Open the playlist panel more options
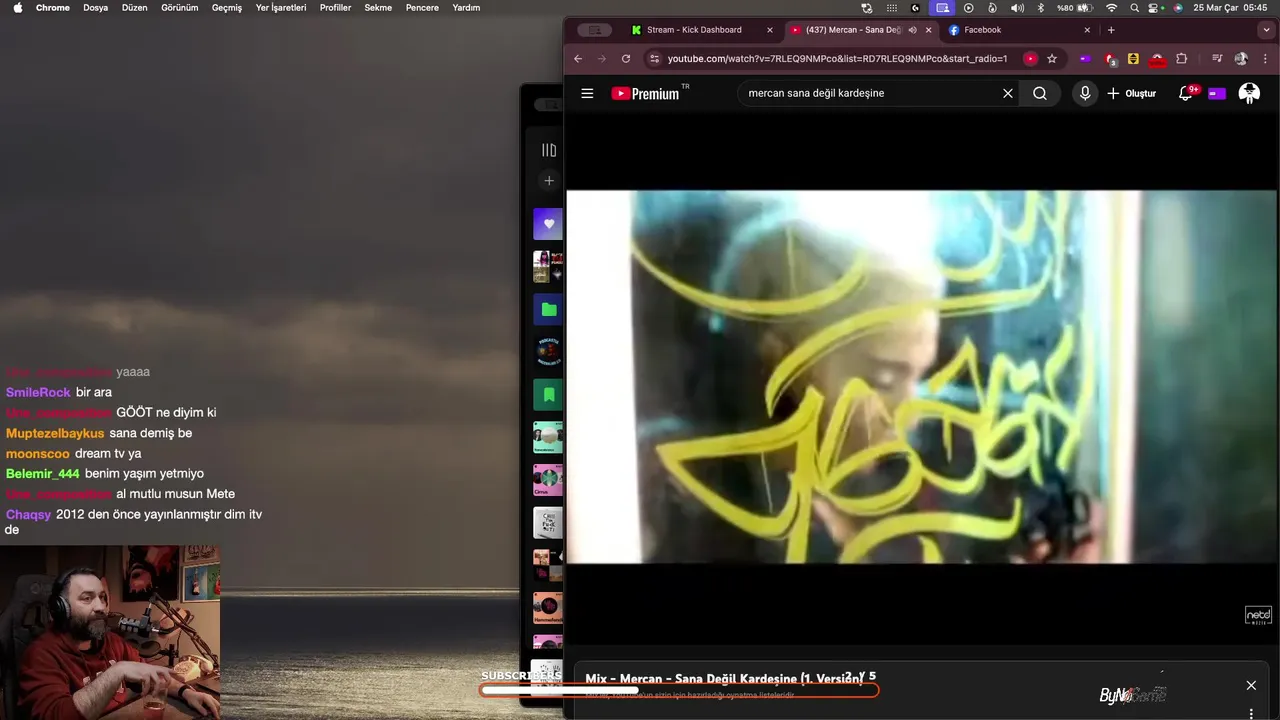 coord(1251,713)
